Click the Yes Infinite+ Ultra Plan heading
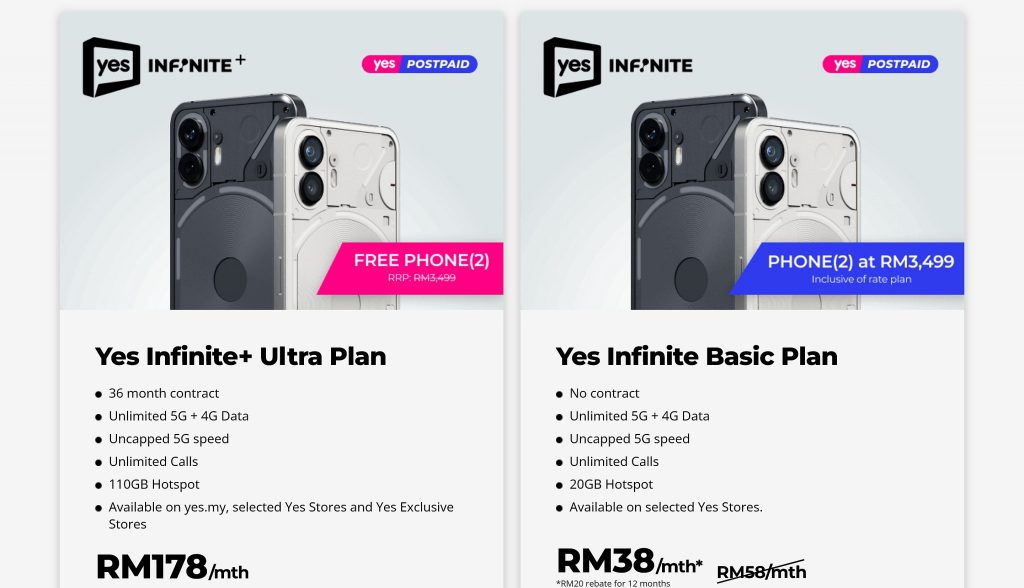Screen dimensions: 1024x588 coord(241,357)
